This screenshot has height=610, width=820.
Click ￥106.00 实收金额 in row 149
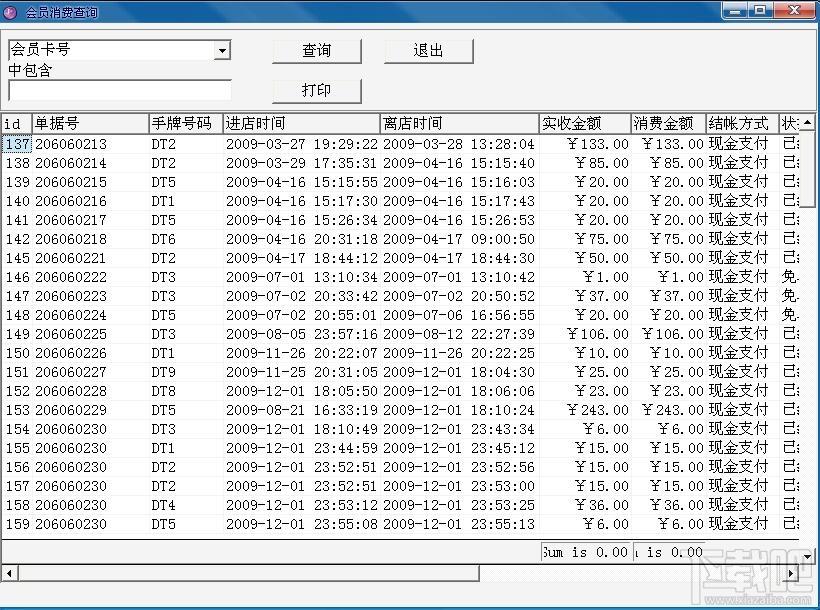coord(598,334)
